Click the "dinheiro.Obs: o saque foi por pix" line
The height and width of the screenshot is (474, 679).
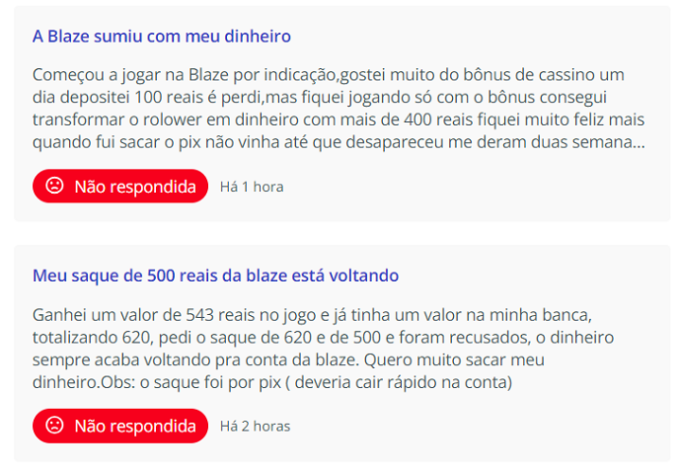pos(272,381)
